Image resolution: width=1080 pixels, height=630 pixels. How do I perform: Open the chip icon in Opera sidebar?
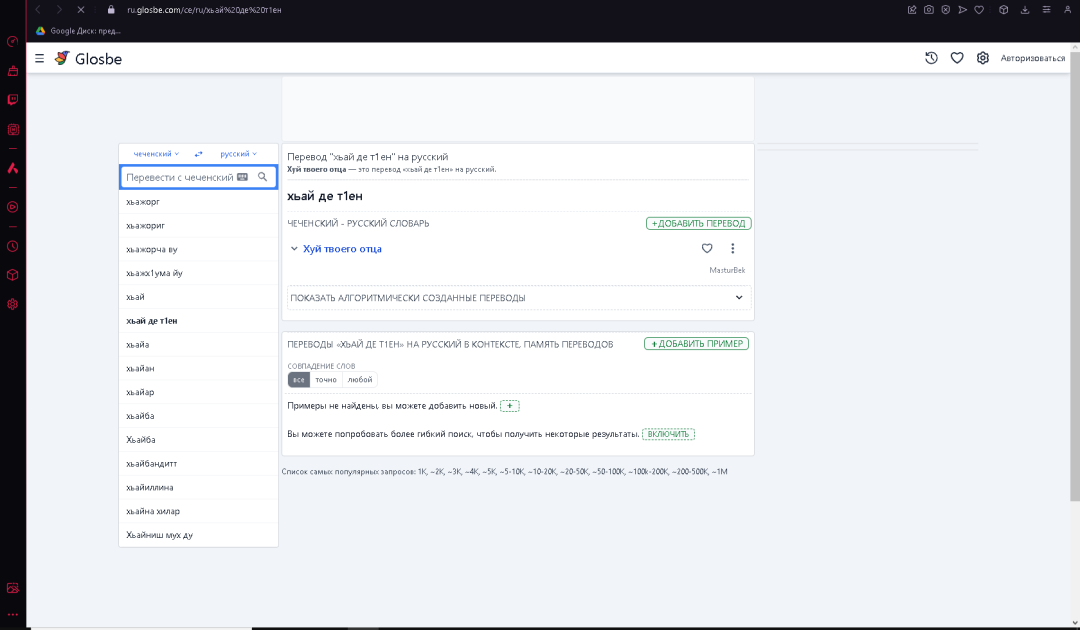click(12, 129)
